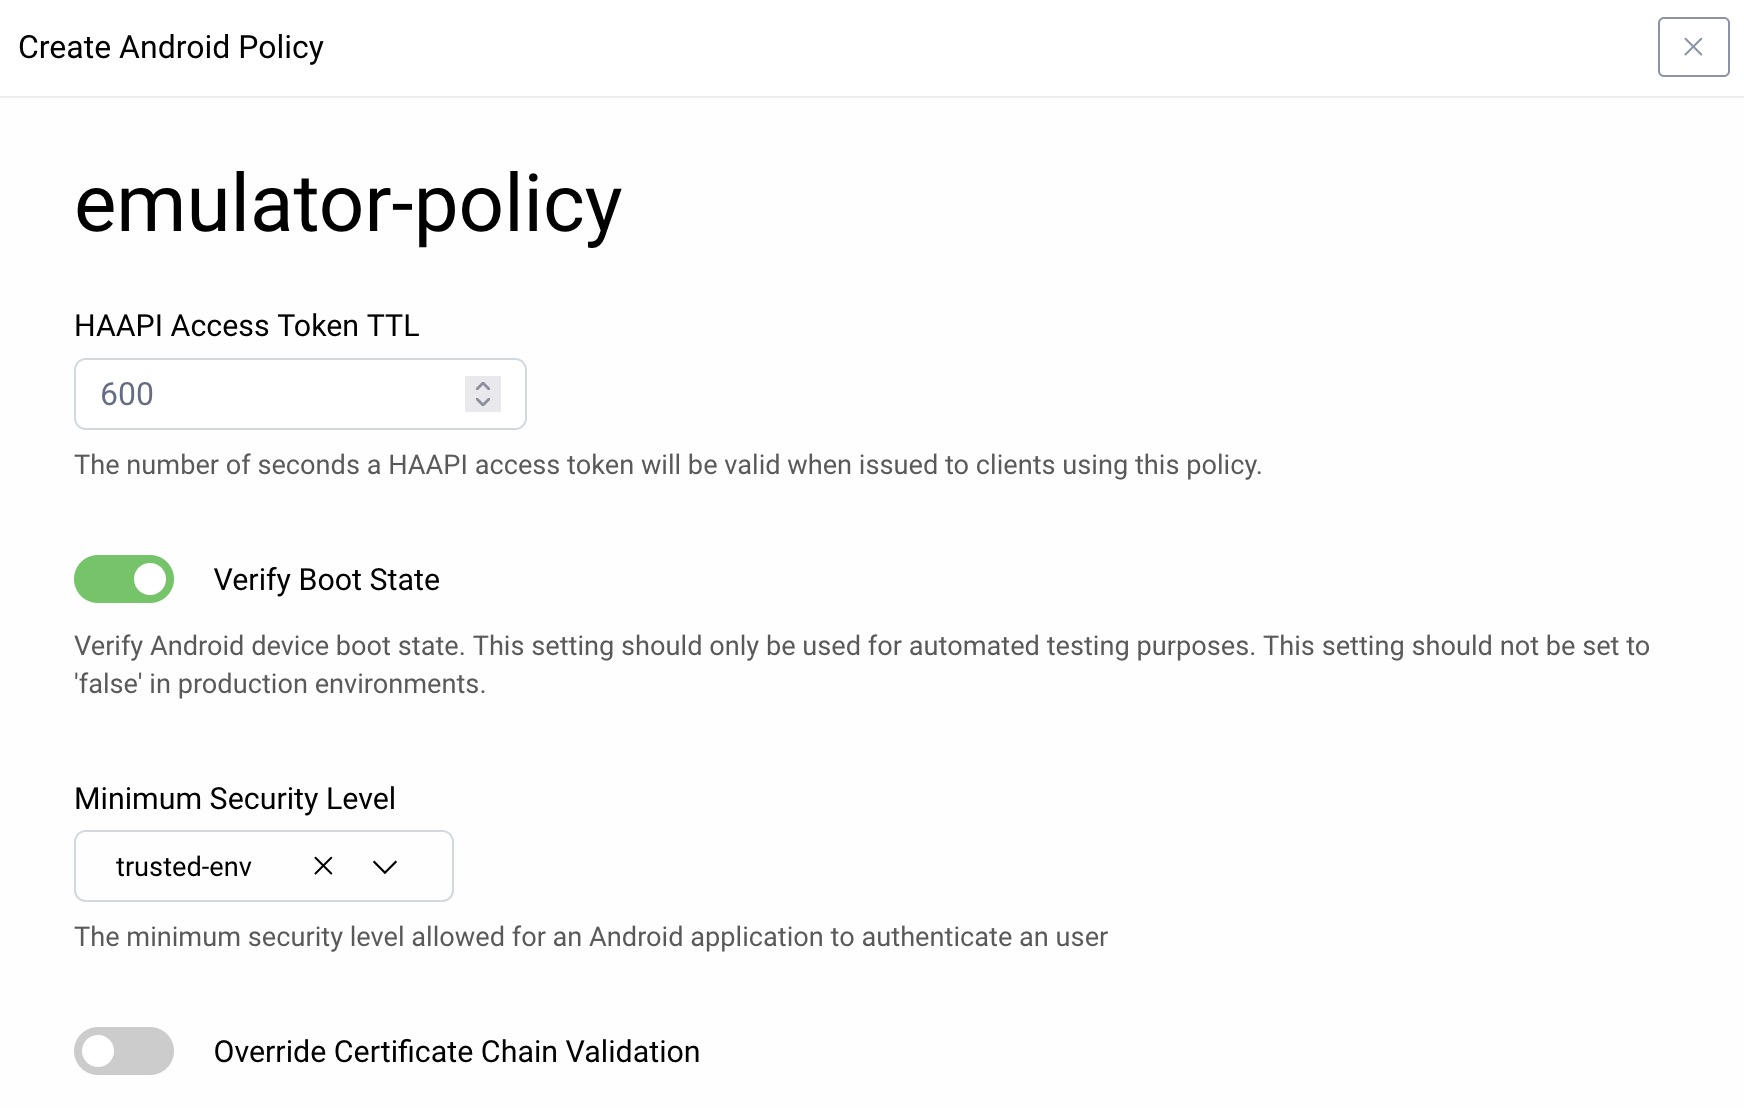Enable Override Certificate Chain Validation toggle
This screenshot has height=1108, width=1744.
[124, 1051]
